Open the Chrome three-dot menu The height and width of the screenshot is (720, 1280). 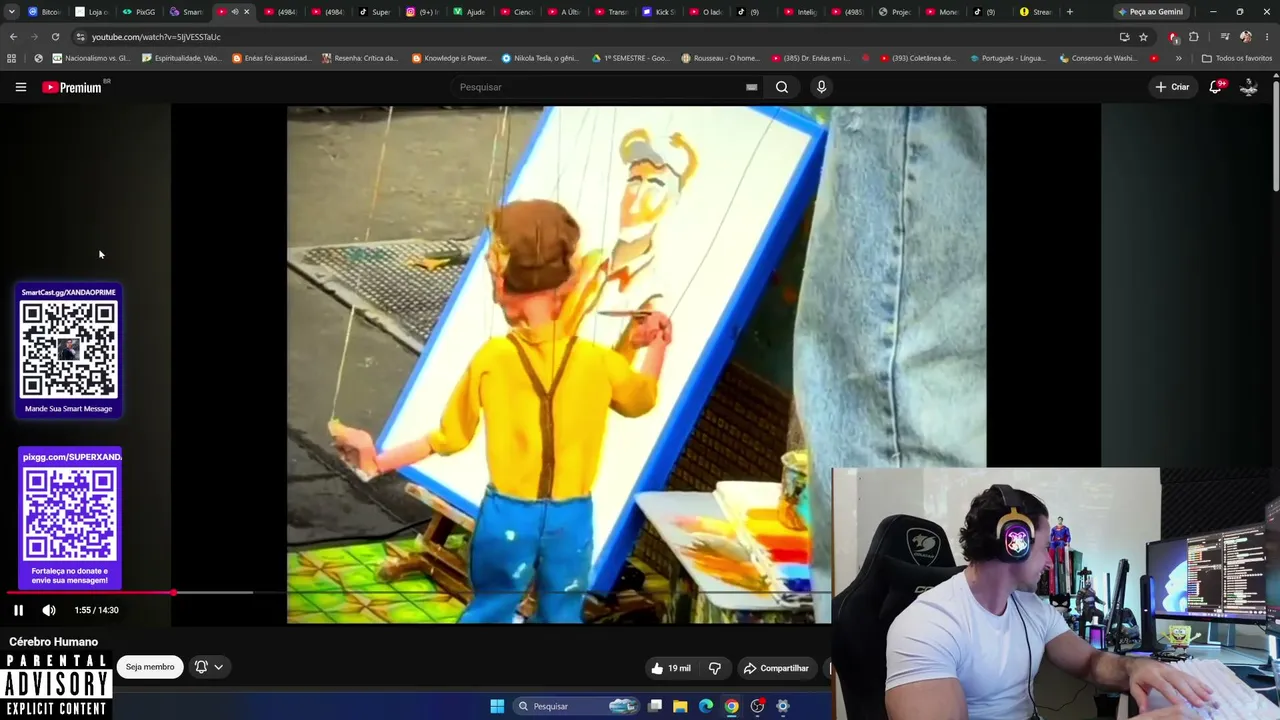pyautogui.click(x=1266, y=37)
